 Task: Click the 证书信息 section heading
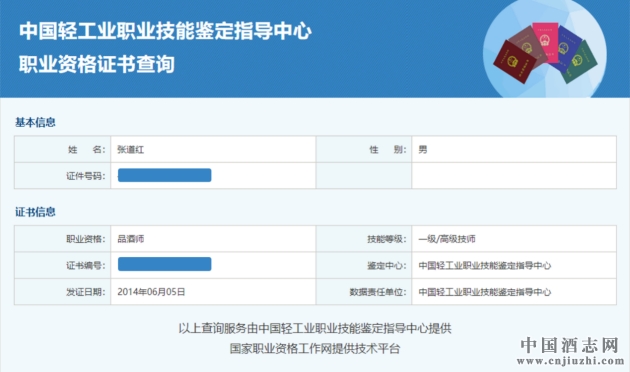pos(35,212)
